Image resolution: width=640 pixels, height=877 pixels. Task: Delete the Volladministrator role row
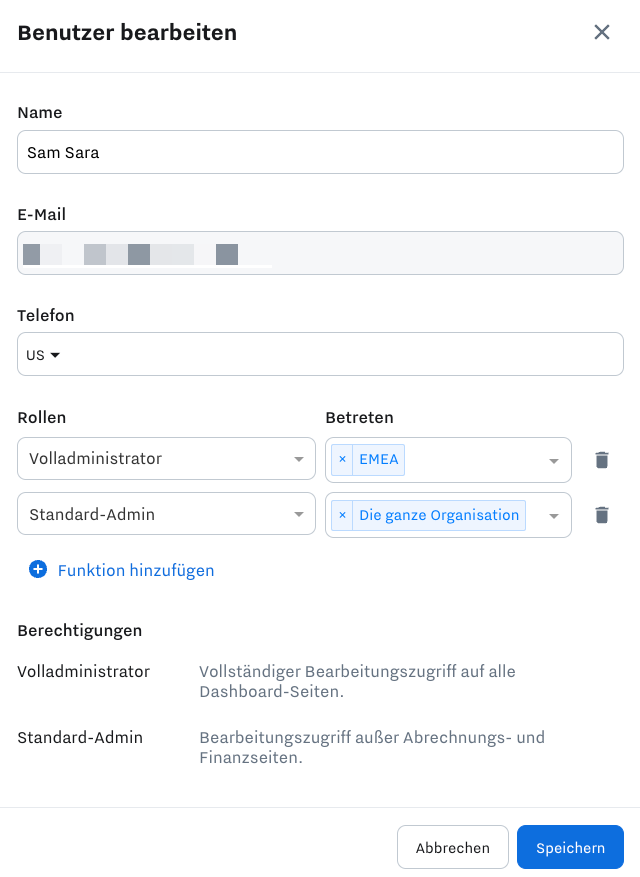pyautogui.click(x=602, y=460)
